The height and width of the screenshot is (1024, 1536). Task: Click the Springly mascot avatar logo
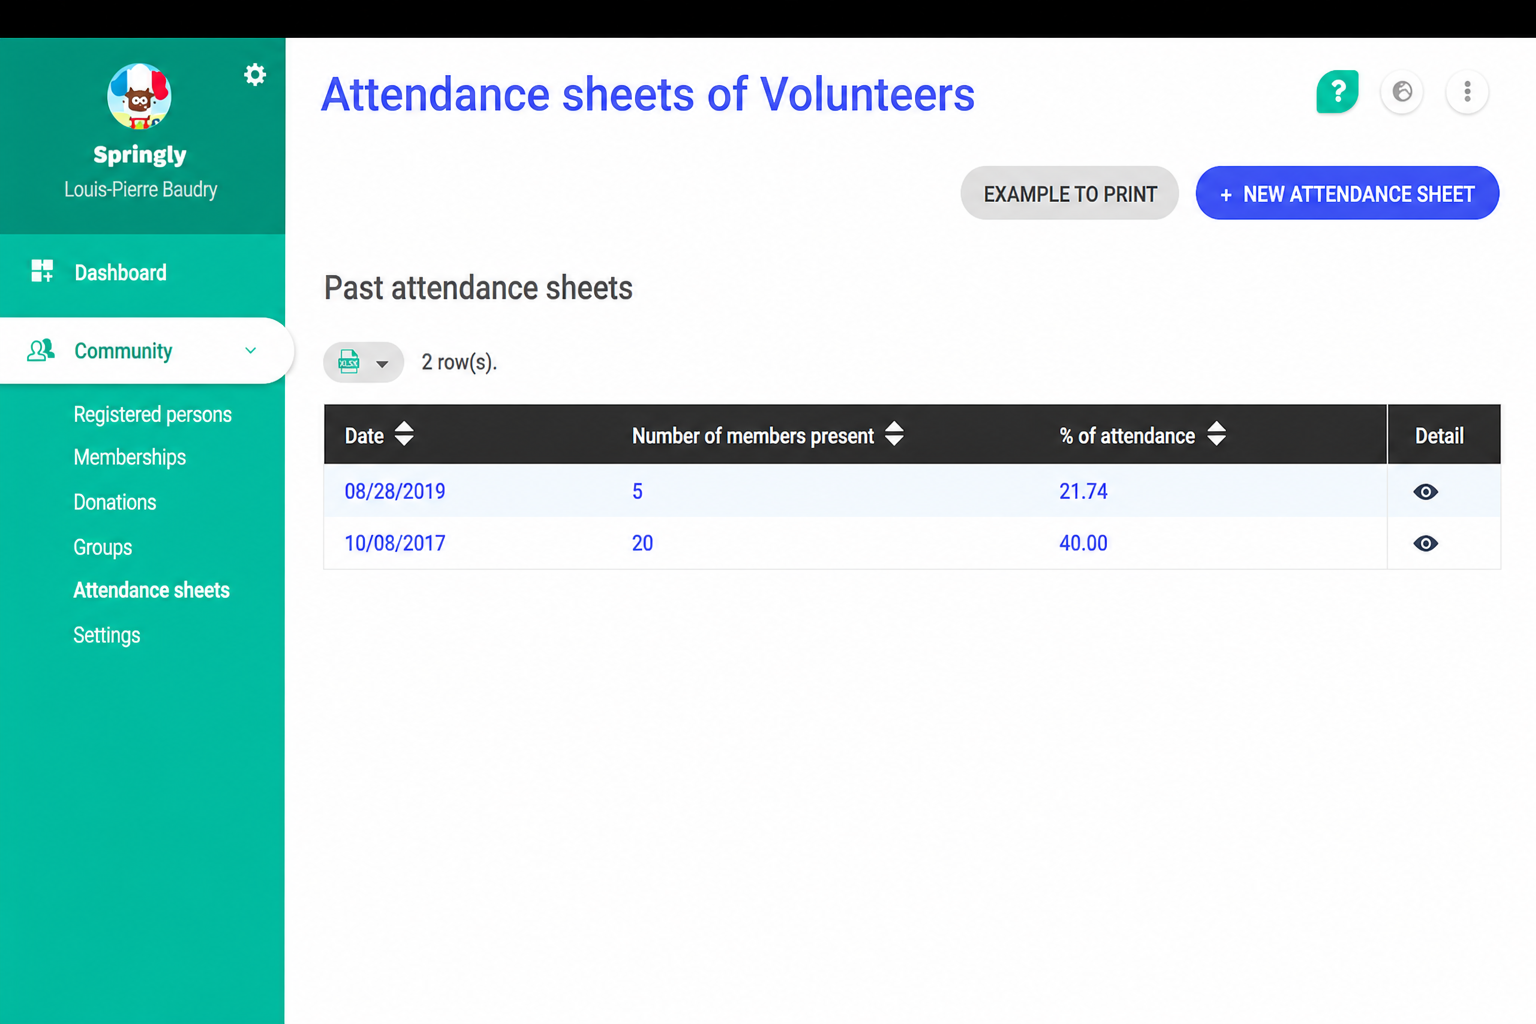click(x=139, y=96)
